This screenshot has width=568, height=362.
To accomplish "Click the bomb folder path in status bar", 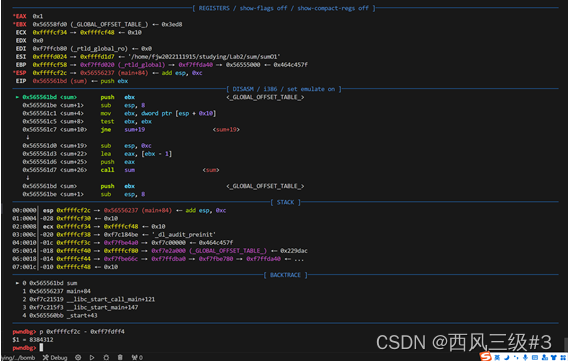I will pos(18,358).
